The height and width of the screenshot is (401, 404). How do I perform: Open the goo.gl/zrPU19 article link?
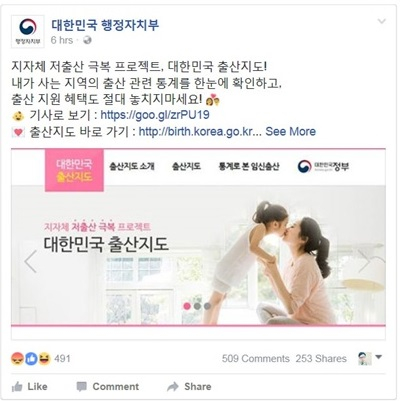point(155,115)
